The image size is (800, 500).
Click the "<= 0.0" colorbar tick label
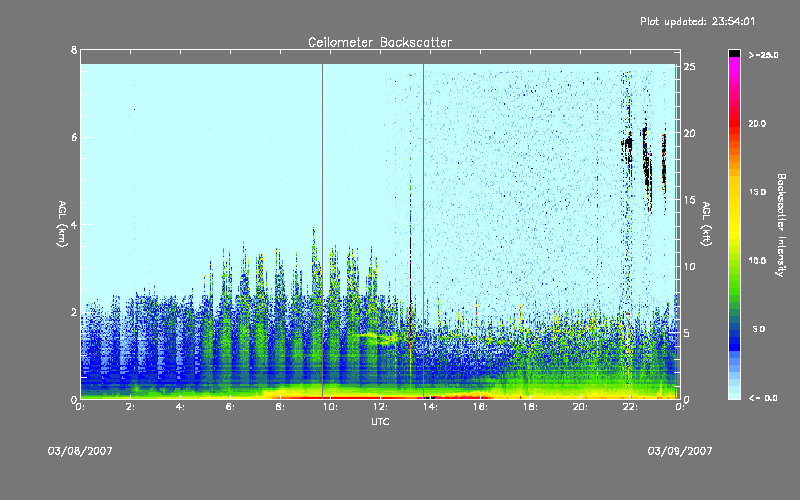tap(763, 398)
